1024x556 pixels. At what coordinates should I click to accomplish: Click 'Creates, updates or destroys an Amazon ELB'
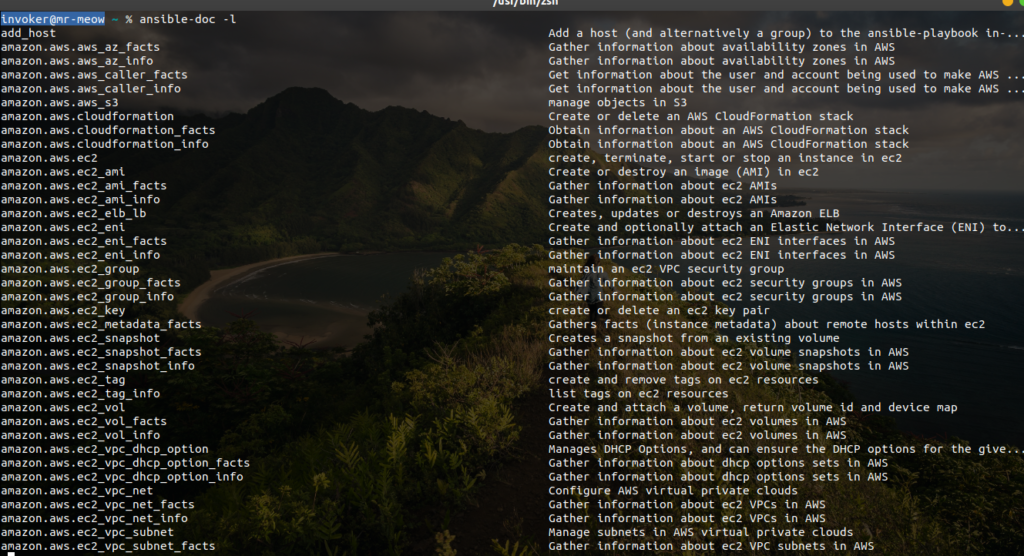(x=694, y=213)
